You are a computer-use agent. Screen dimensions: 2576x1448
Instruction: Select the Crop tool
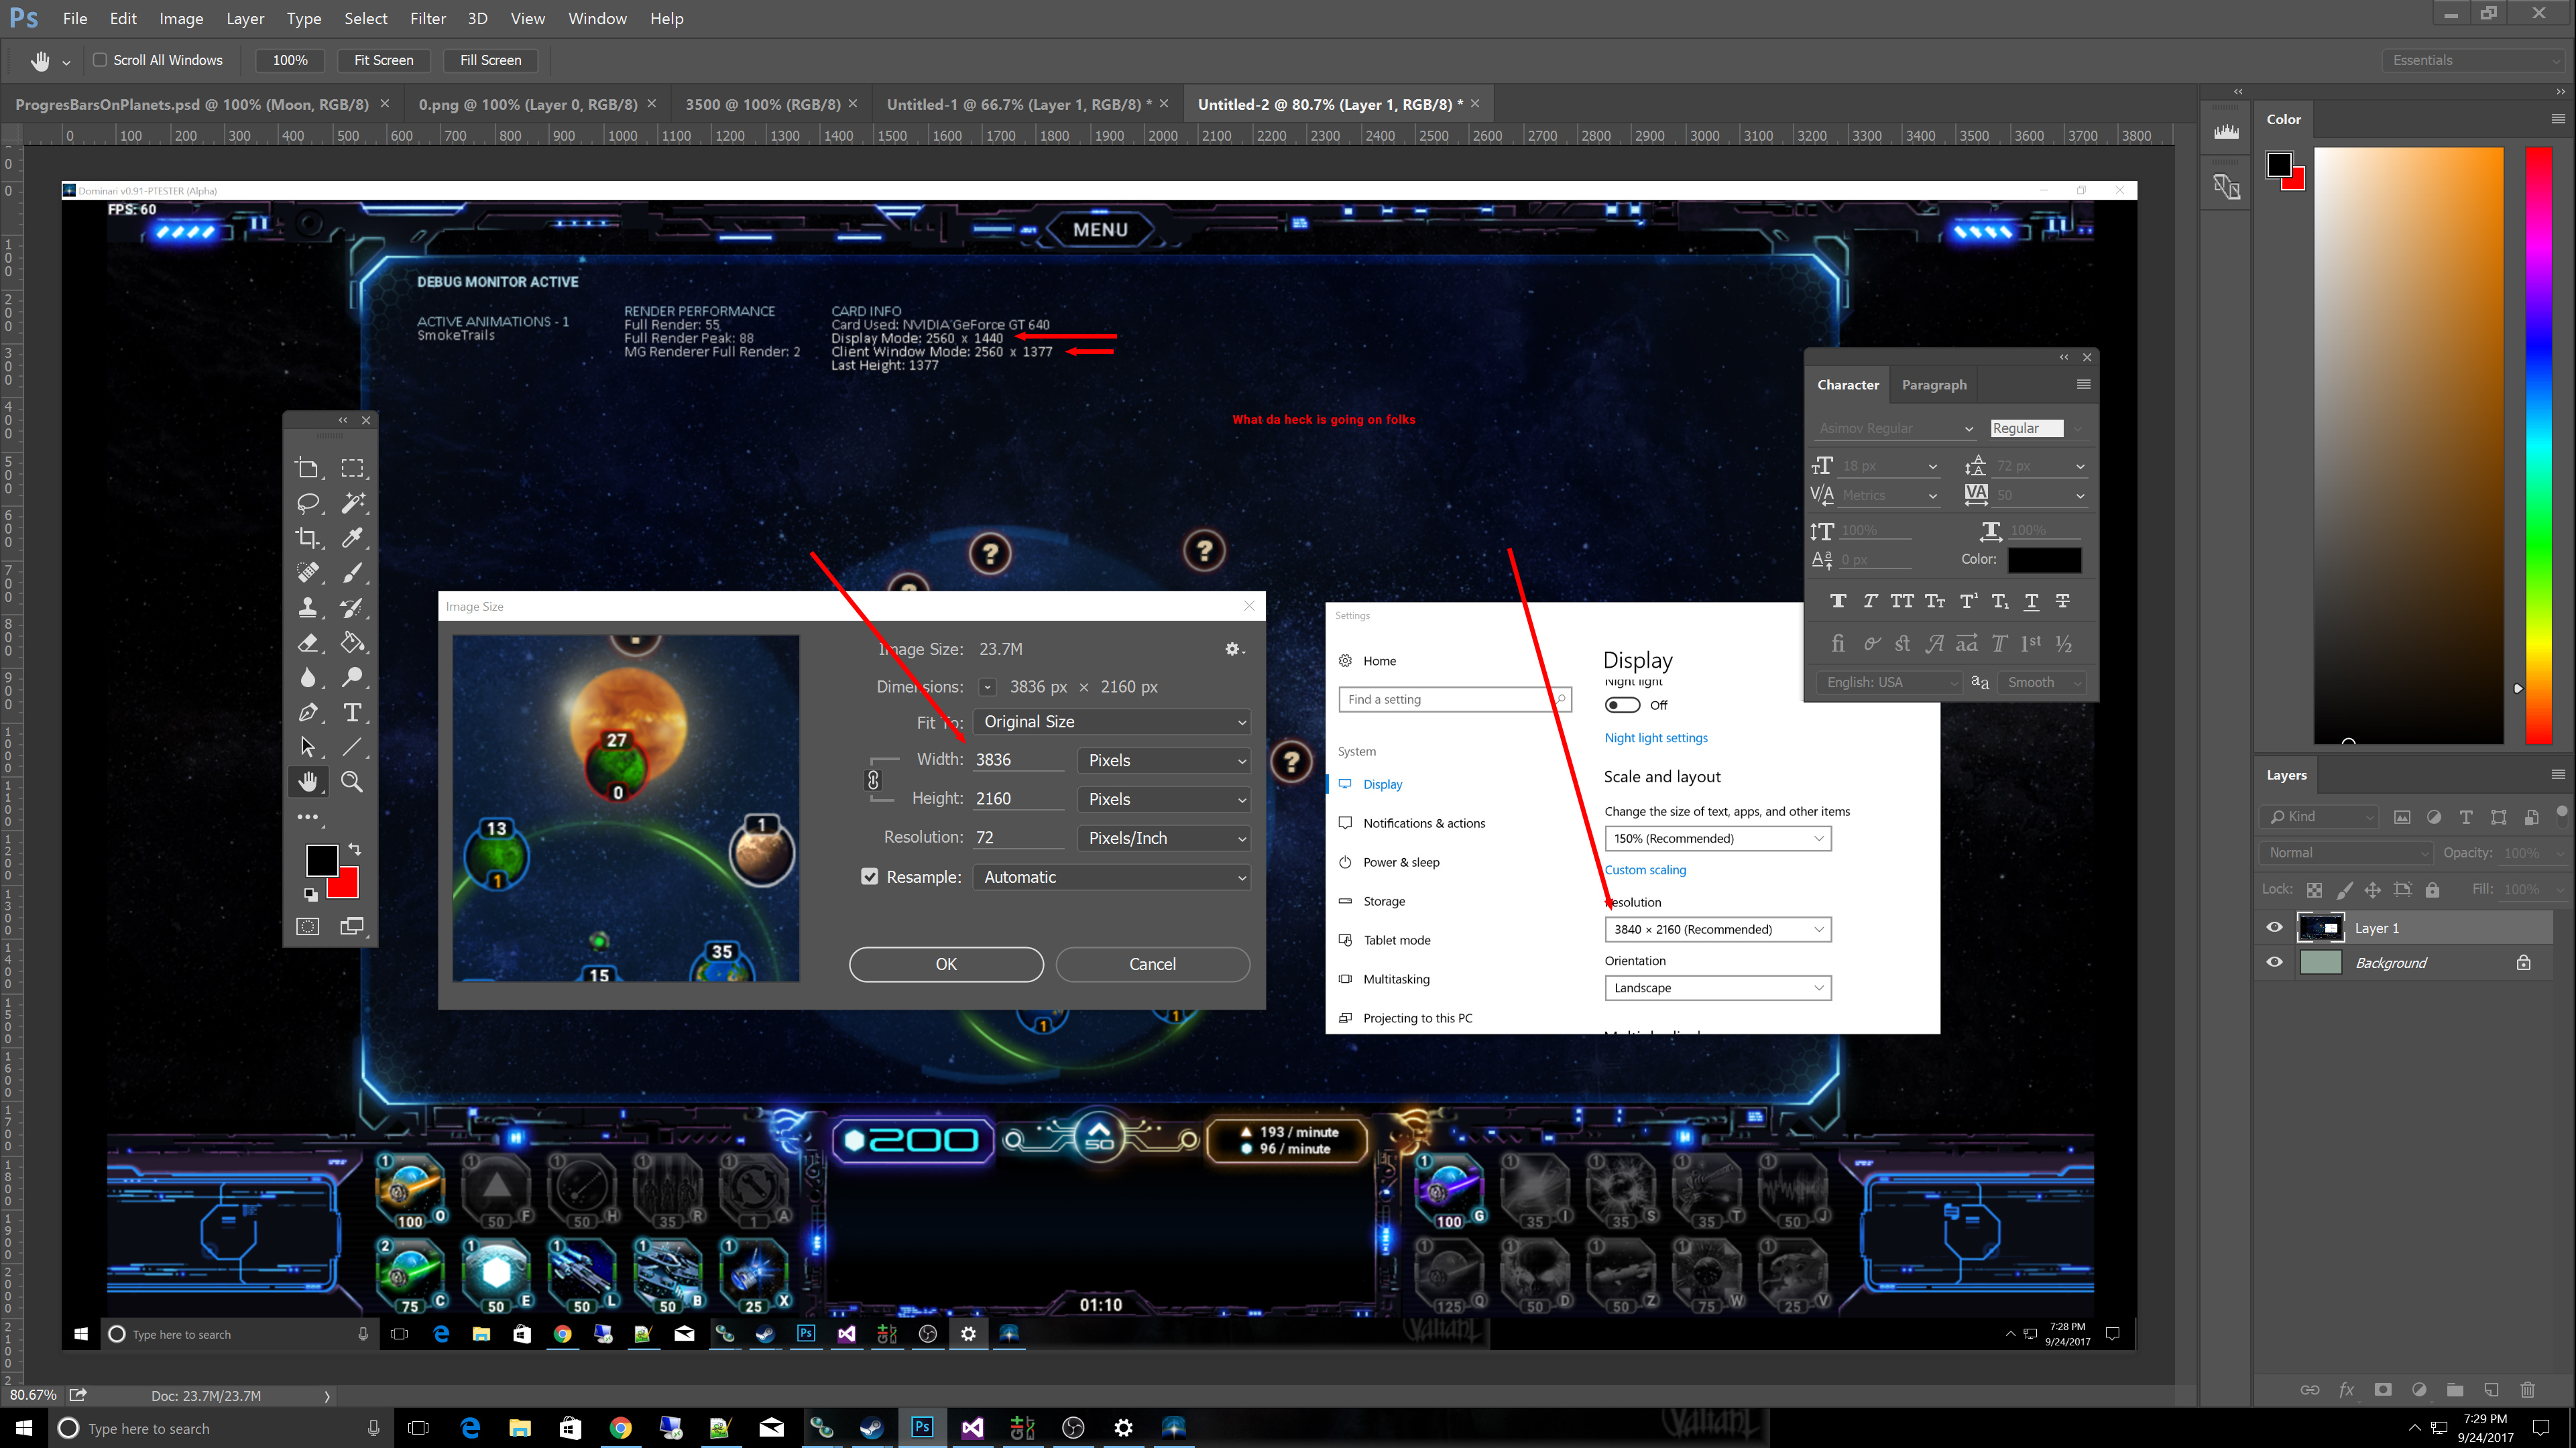click(x=308, y=537)
